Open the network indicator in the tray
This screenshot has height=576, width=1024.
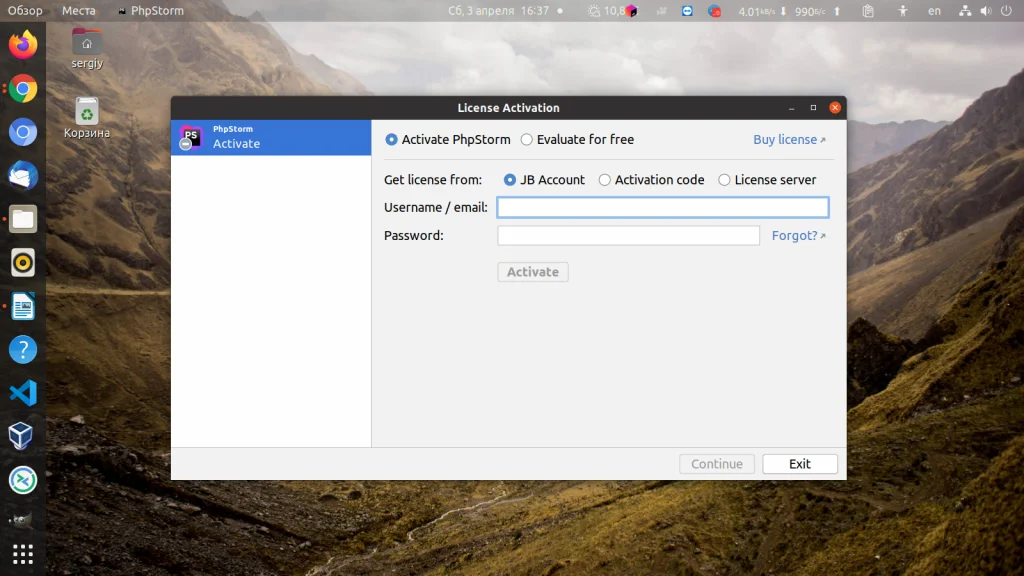(x=963, y=11)
